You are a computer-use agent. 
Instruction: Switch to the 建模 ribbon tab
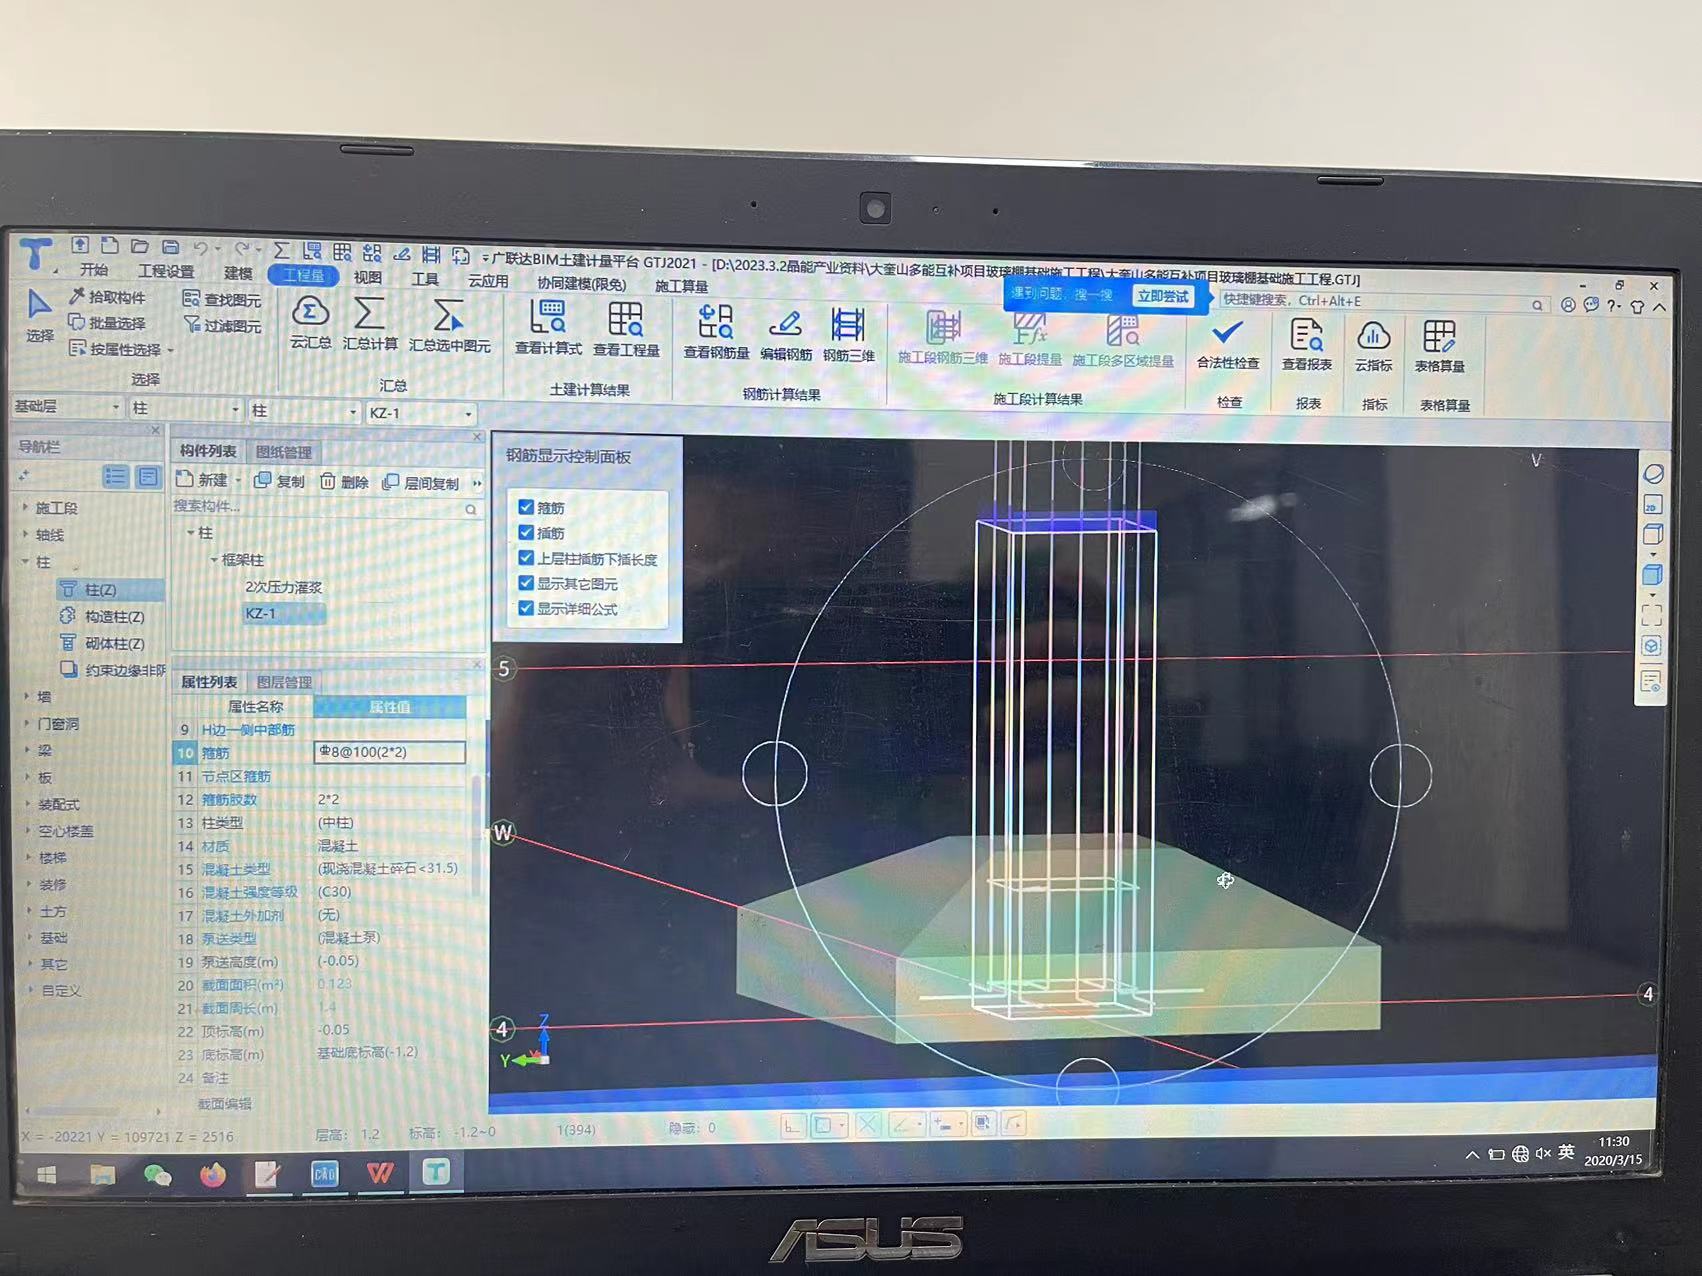tap(238, 273)
